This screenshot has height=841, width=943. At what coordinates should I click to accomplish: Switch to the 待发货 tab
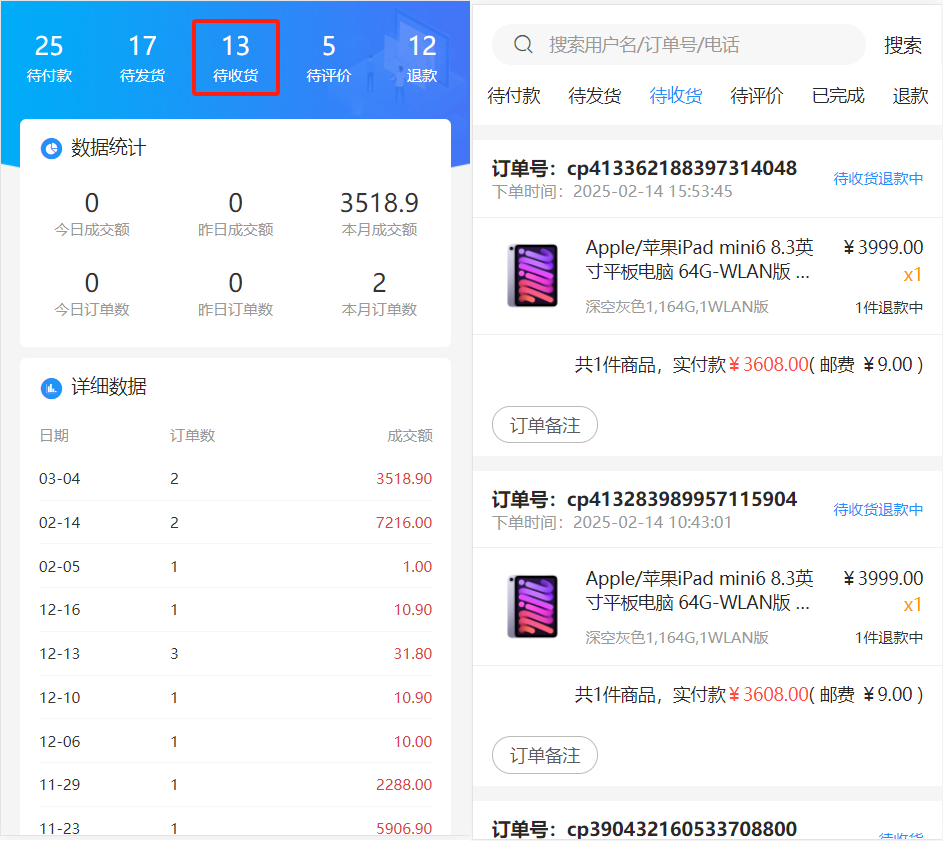tap(595, 96)
